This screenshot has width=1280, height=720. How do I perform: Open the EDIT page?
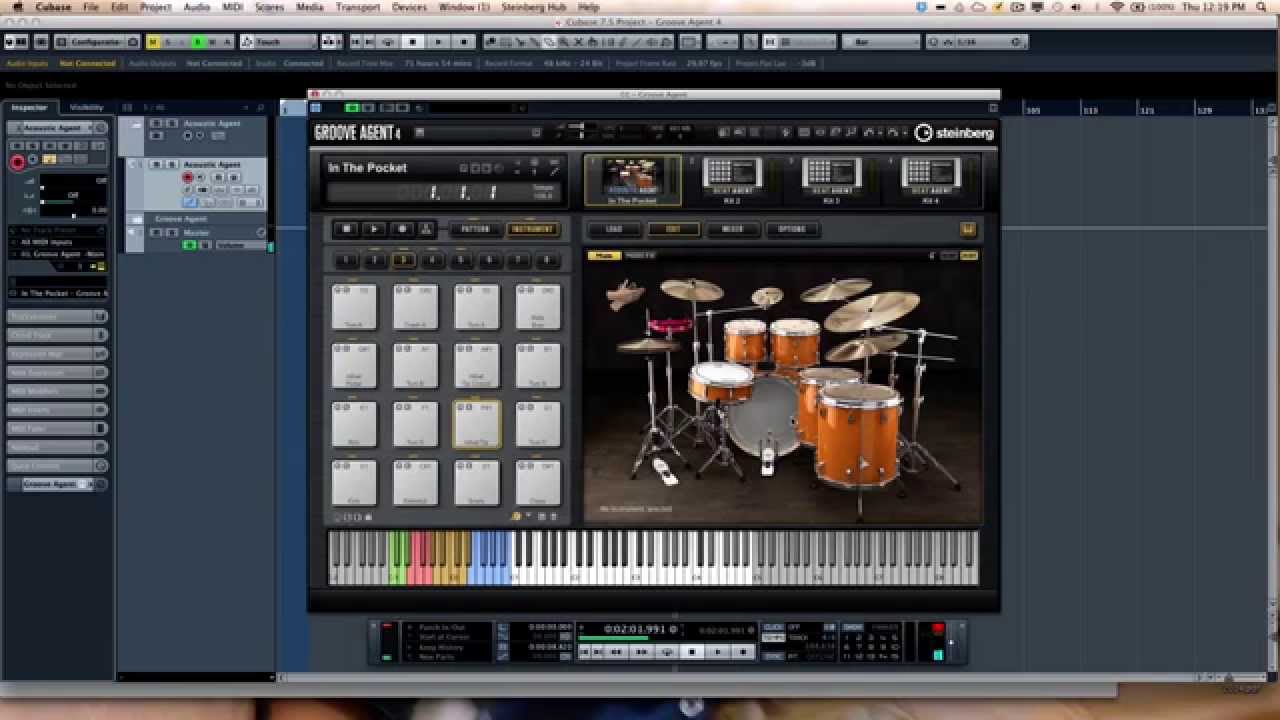tap(673, 229)
